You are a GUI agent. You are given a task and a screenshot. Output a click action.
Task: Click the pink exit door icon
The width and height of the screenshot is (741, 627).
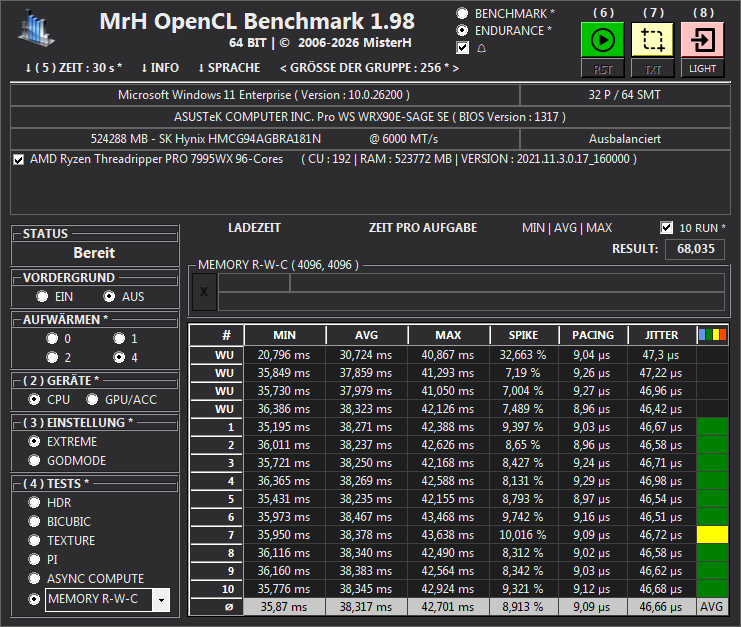702,40
